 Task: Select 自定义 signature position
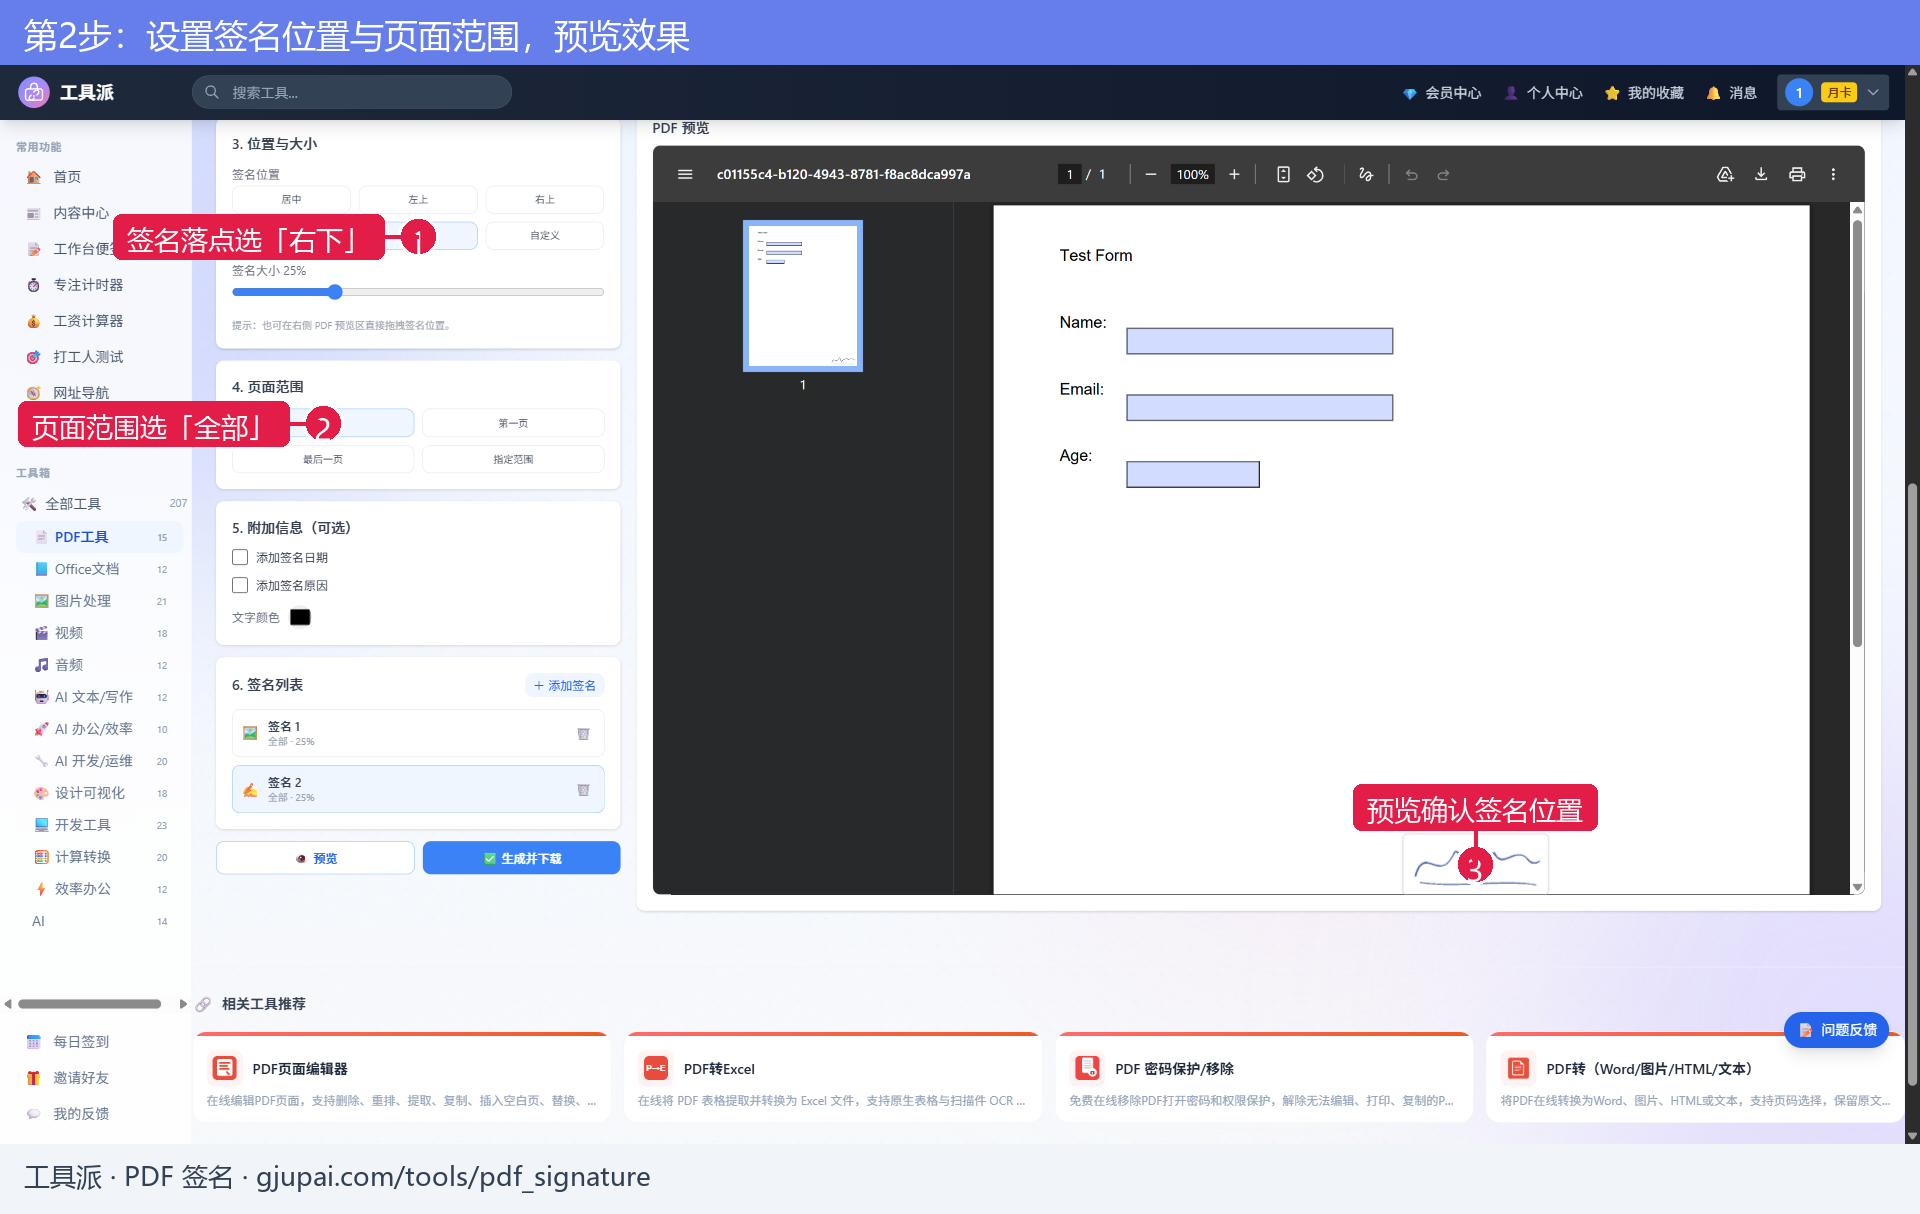(545, 236)
